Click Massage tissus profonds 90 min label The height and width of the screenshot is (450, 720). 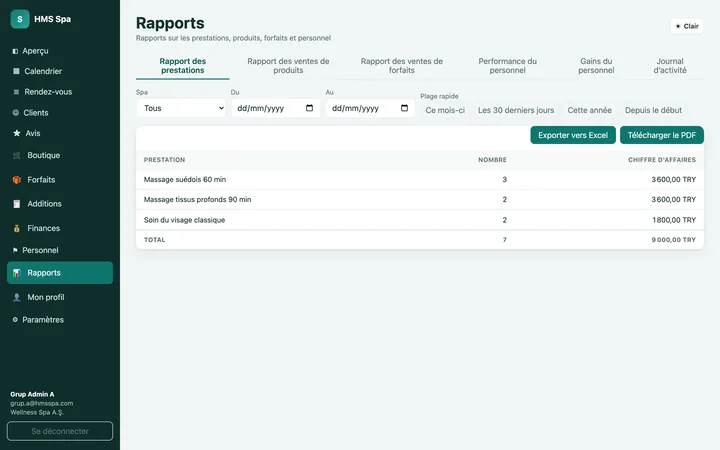click(x=197, y=199)
